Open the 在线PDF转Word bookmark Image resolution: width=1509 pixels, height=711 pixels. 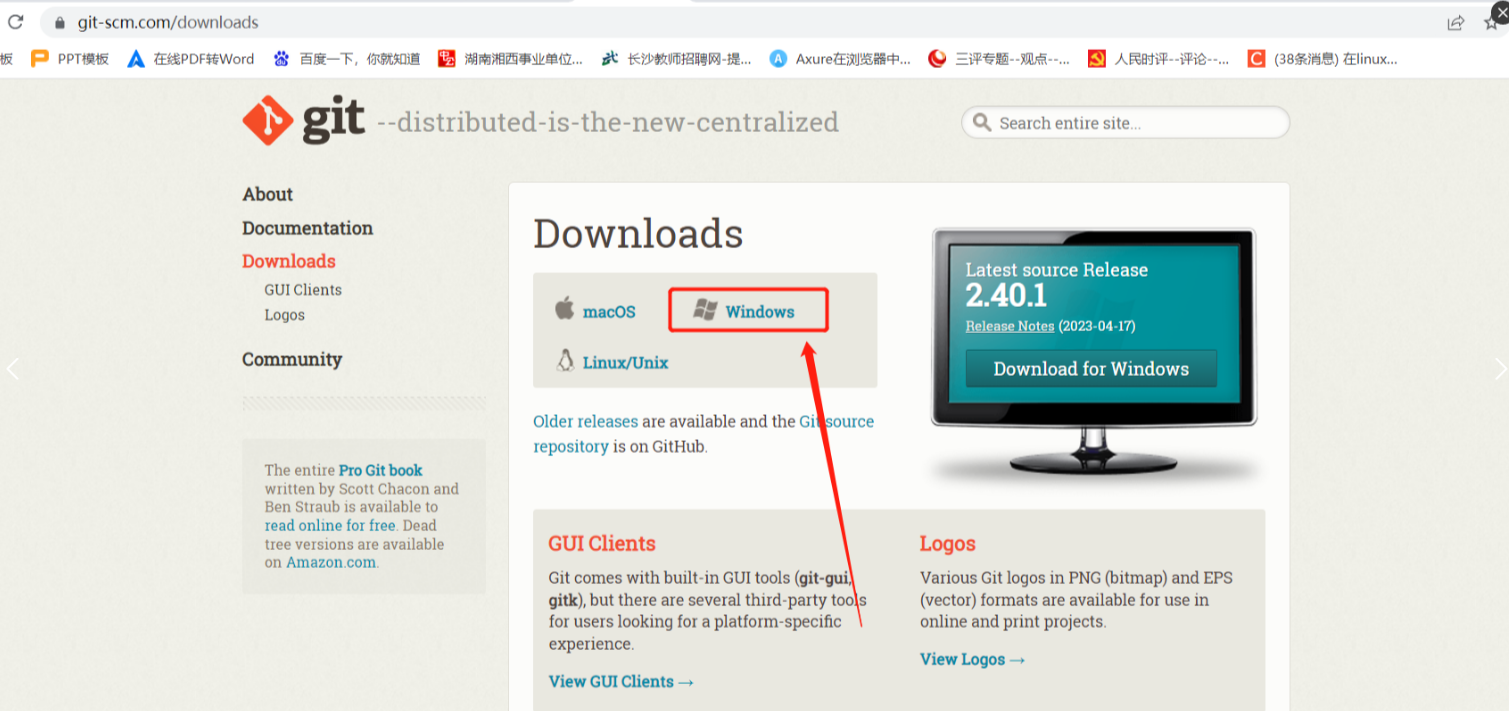[191, 59]
